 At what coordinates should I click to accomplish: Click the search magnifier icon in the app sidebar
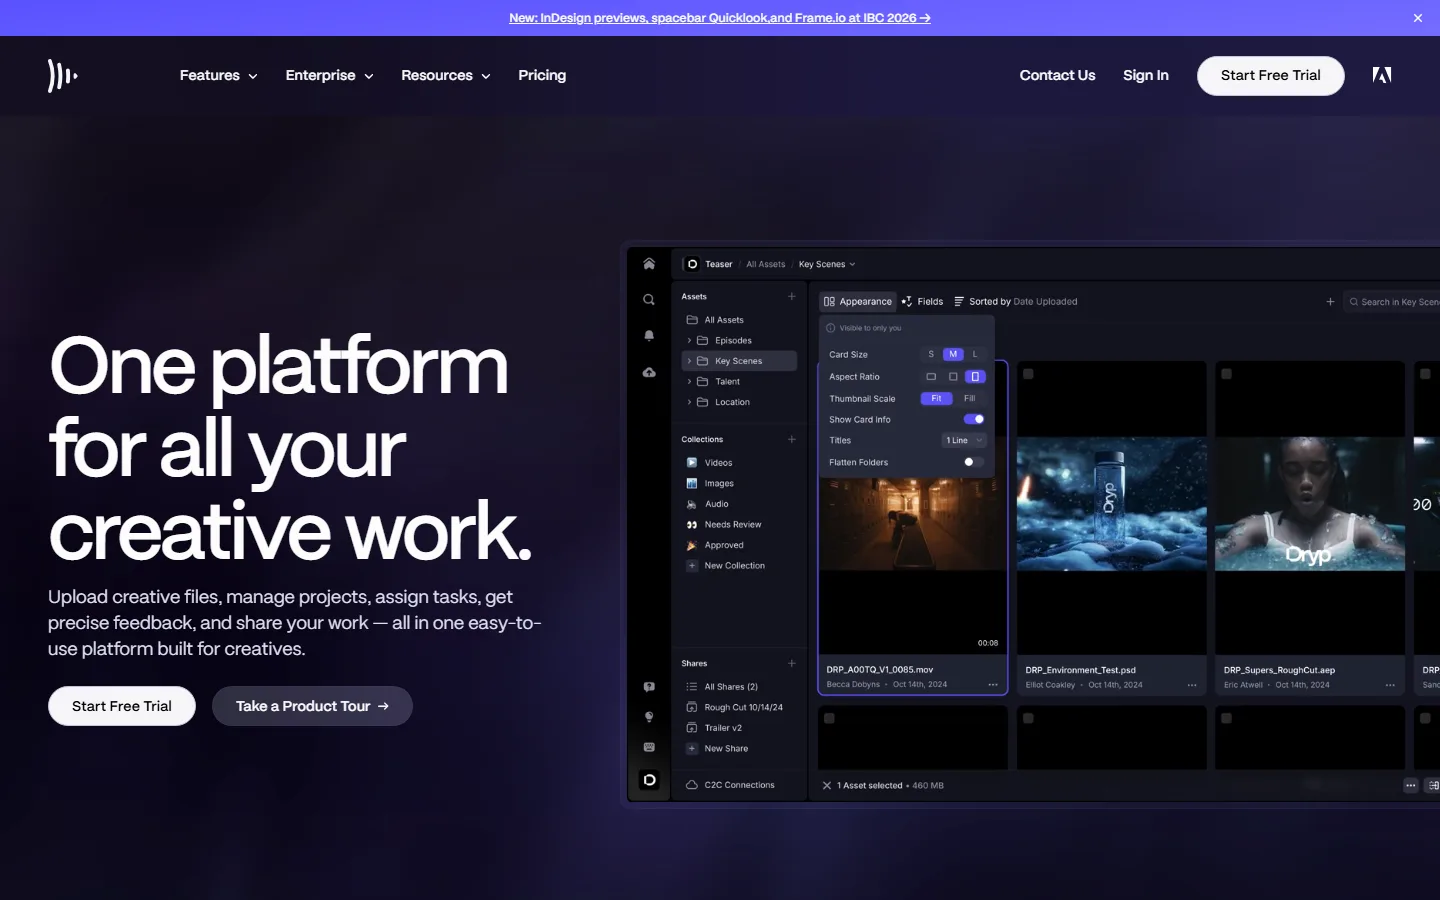click(x=649, y=300)
